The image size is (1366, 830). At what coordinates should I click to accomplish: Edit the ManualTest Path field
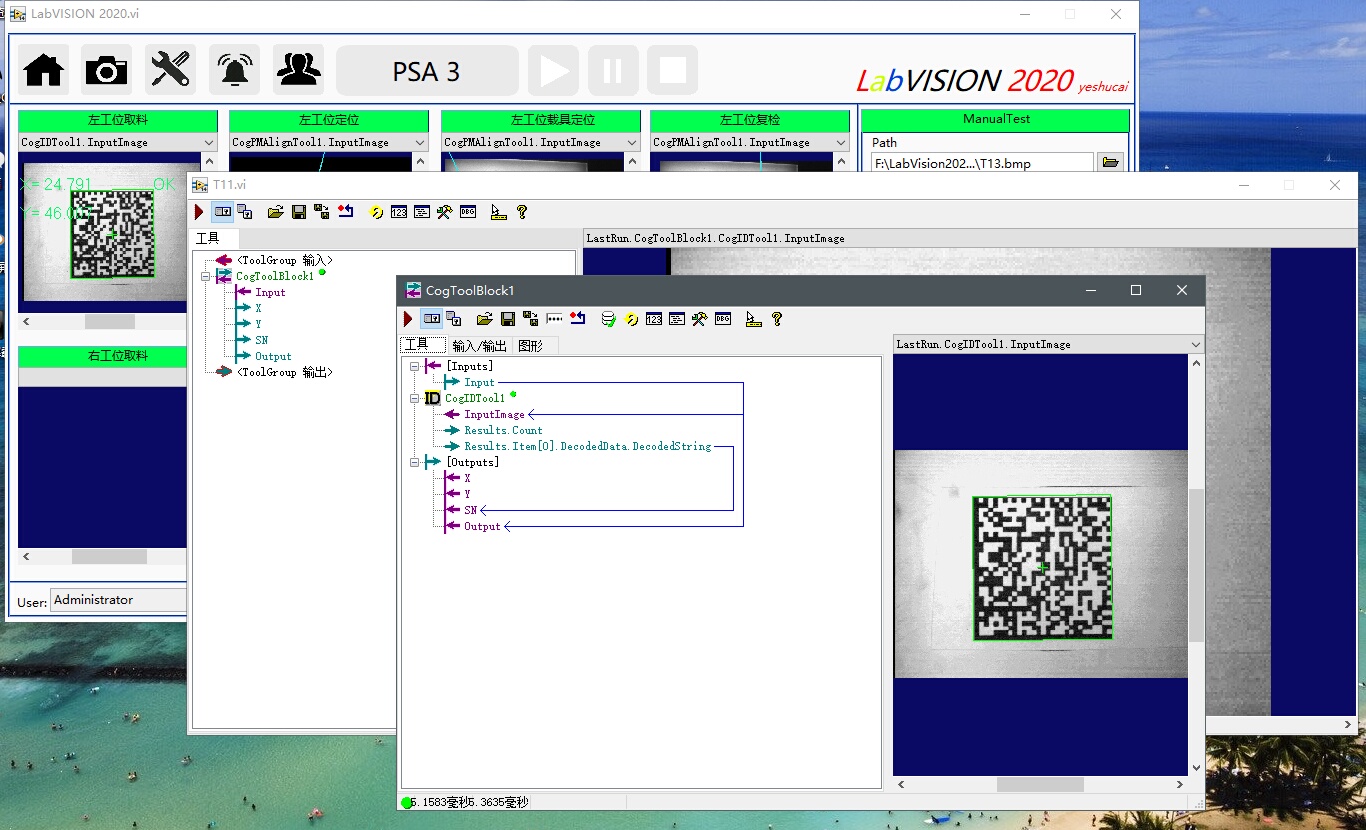tap(982, 163)
